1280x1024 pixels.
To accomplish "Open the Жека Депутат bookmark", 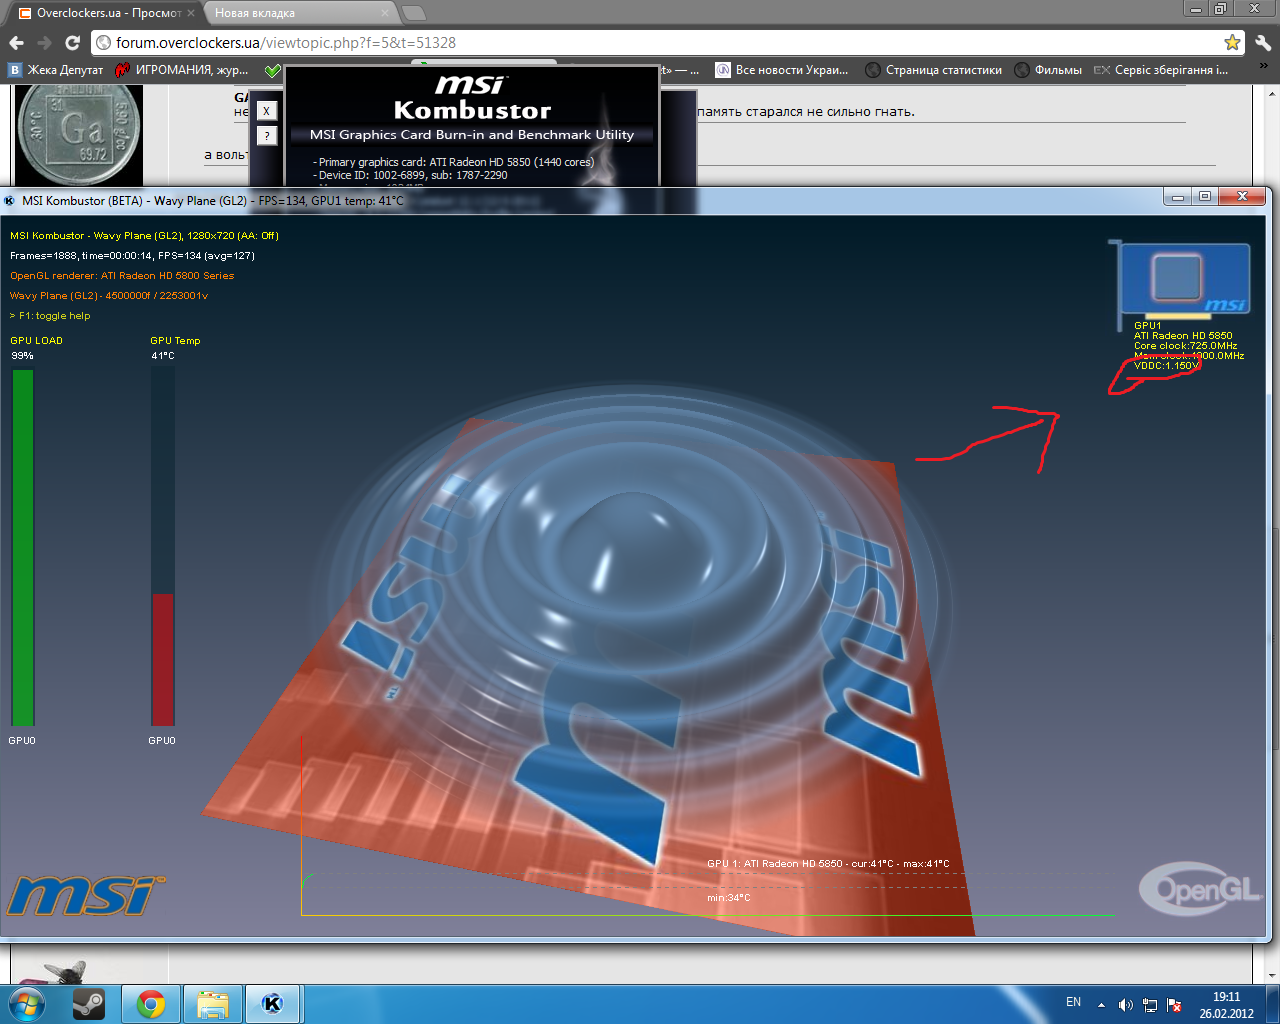I will [x=56, y=70].
